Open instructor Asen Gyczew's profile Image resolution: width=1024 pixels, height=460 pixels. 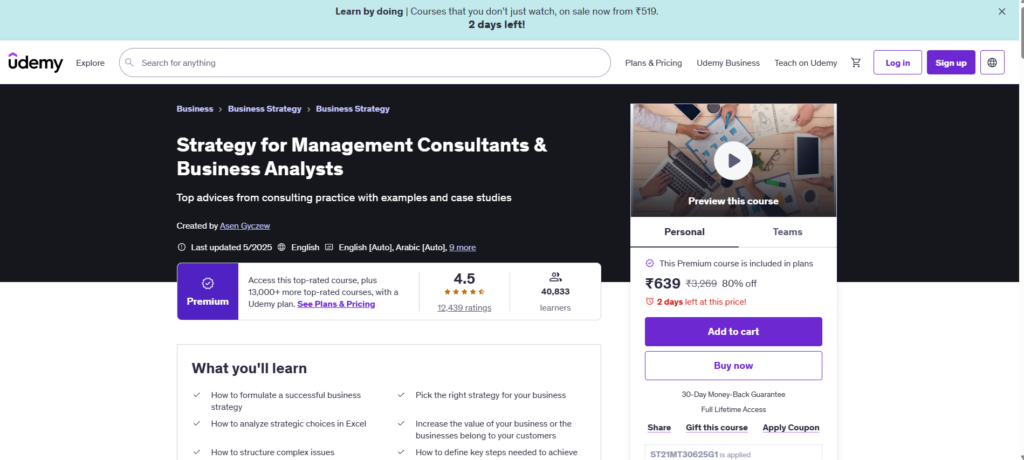point(245,225)
